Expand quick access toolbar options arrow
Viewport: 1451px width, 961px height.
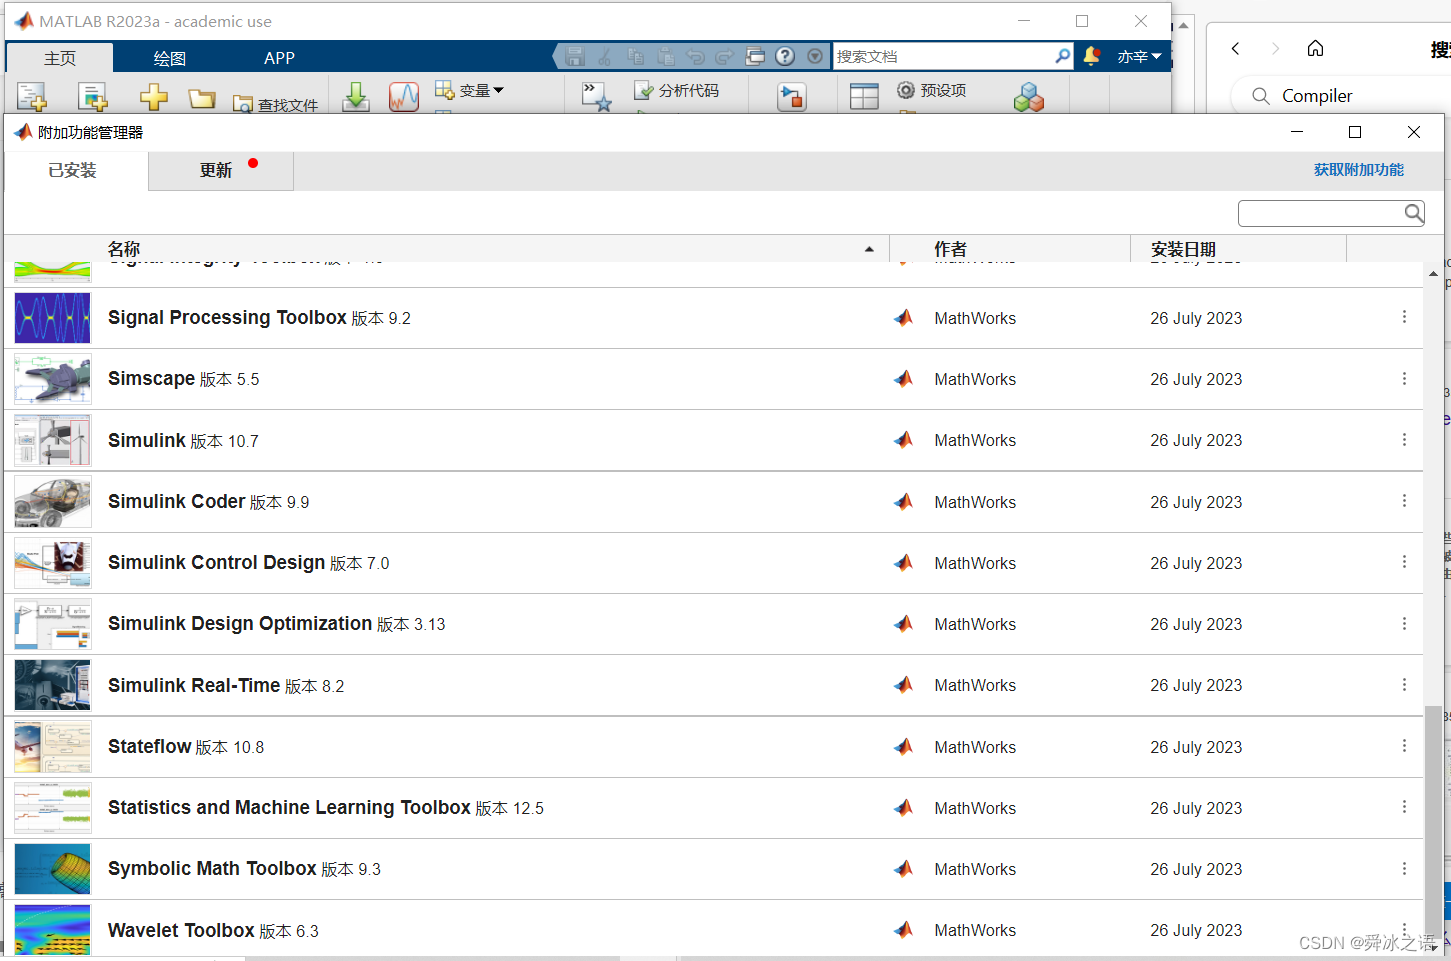coord(815,56)
